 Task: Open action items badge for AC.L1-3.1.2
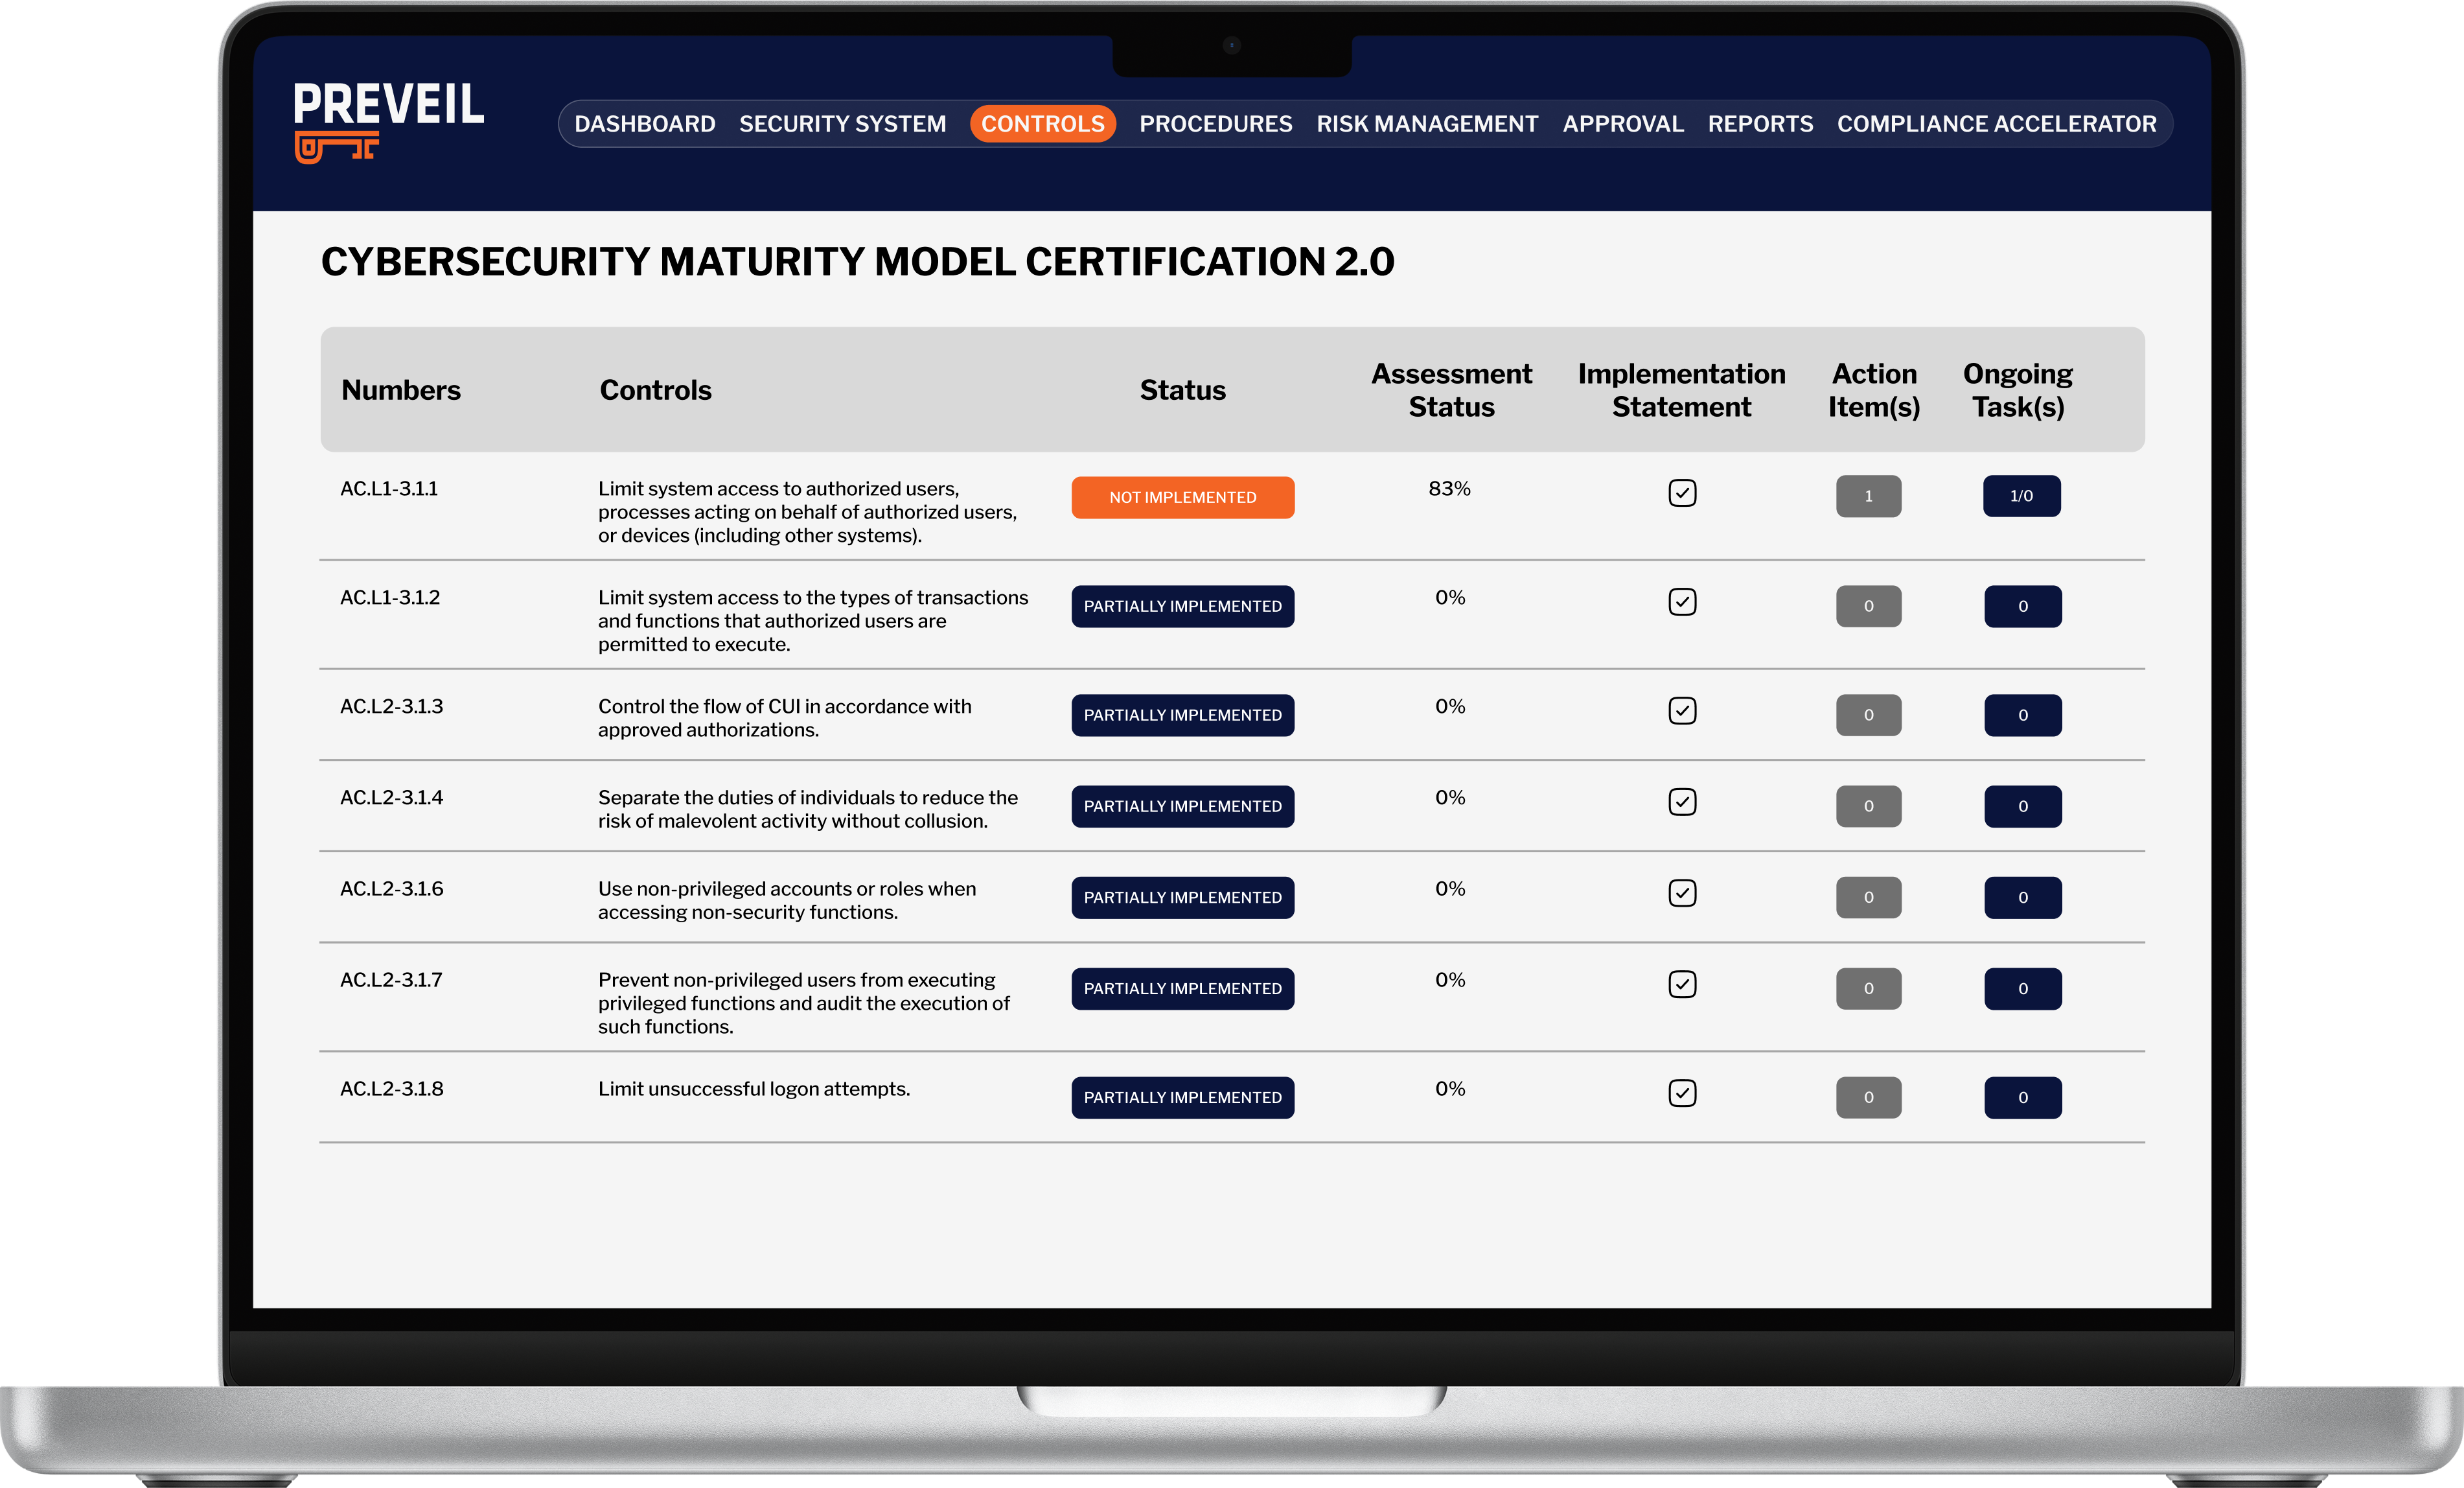coord(1868,606)
